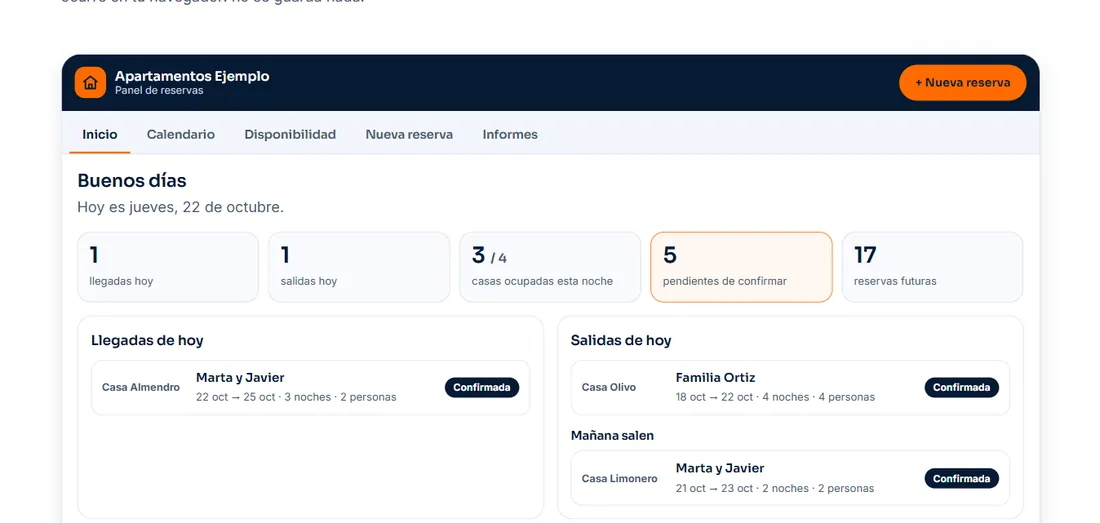This screenshot has height=523, width=1100.
Task: Click Confirmada badge on Casa Olivo row
Action: 962,388
